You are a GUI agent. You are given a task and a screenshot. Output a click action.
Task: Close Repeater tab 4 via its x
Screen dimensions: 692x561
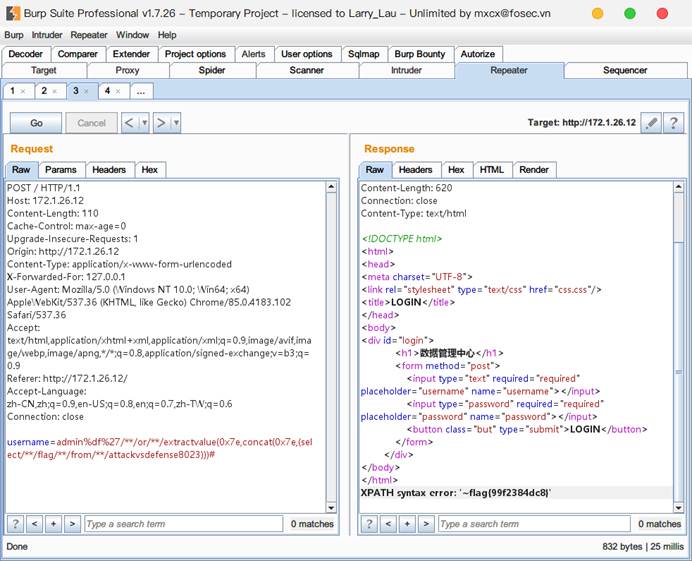(x=118, y=91)
